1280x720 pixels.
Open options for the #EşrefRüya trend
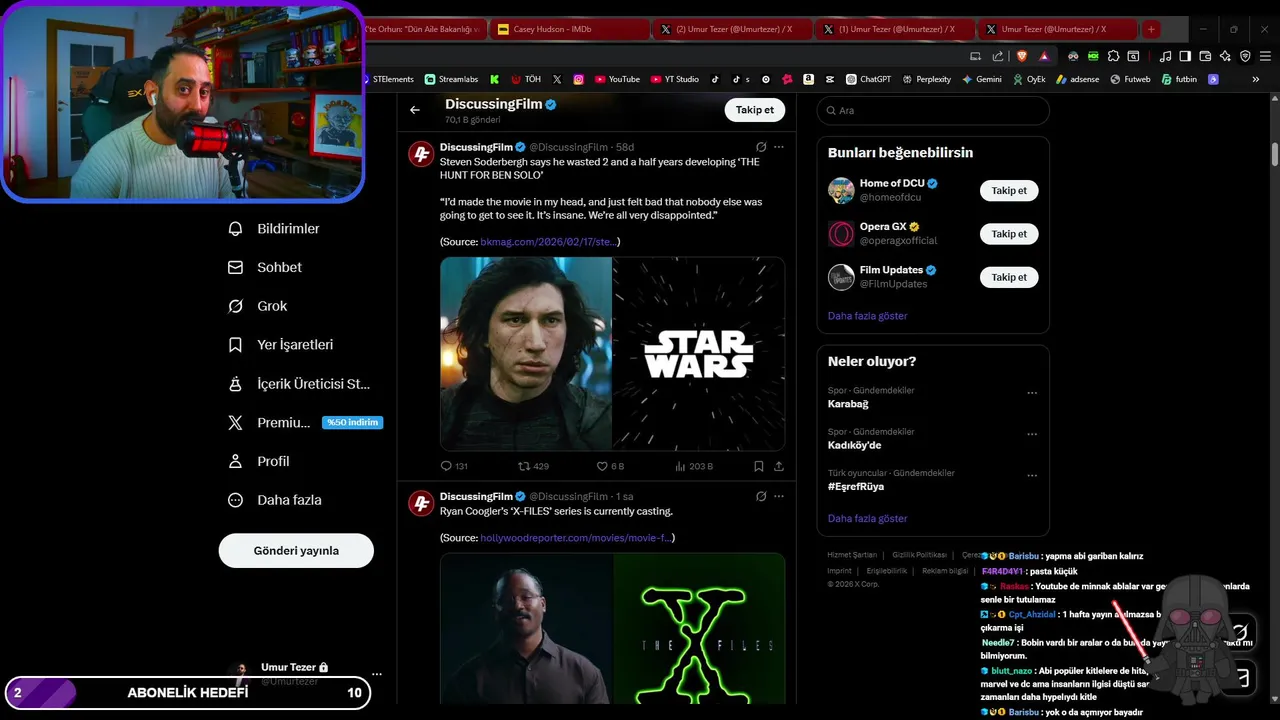pyautogui.click(x=1032, y=476)
